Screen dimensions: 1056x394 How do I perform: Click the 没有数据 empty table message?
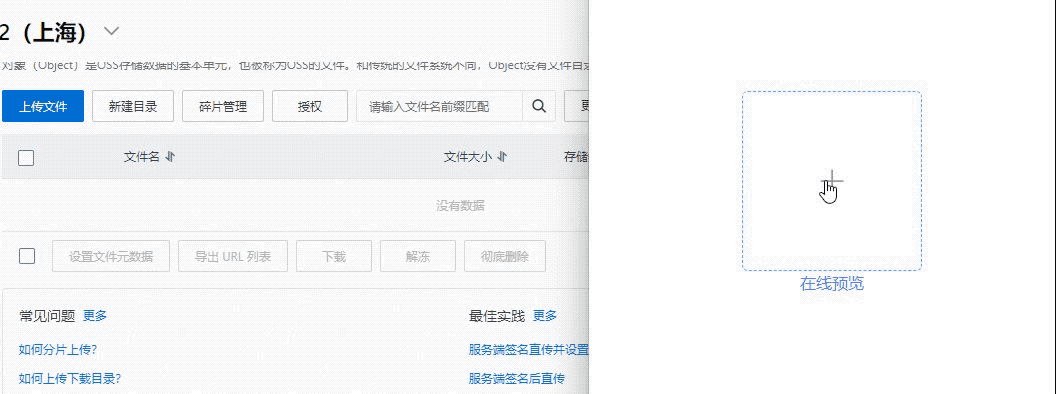460,205
